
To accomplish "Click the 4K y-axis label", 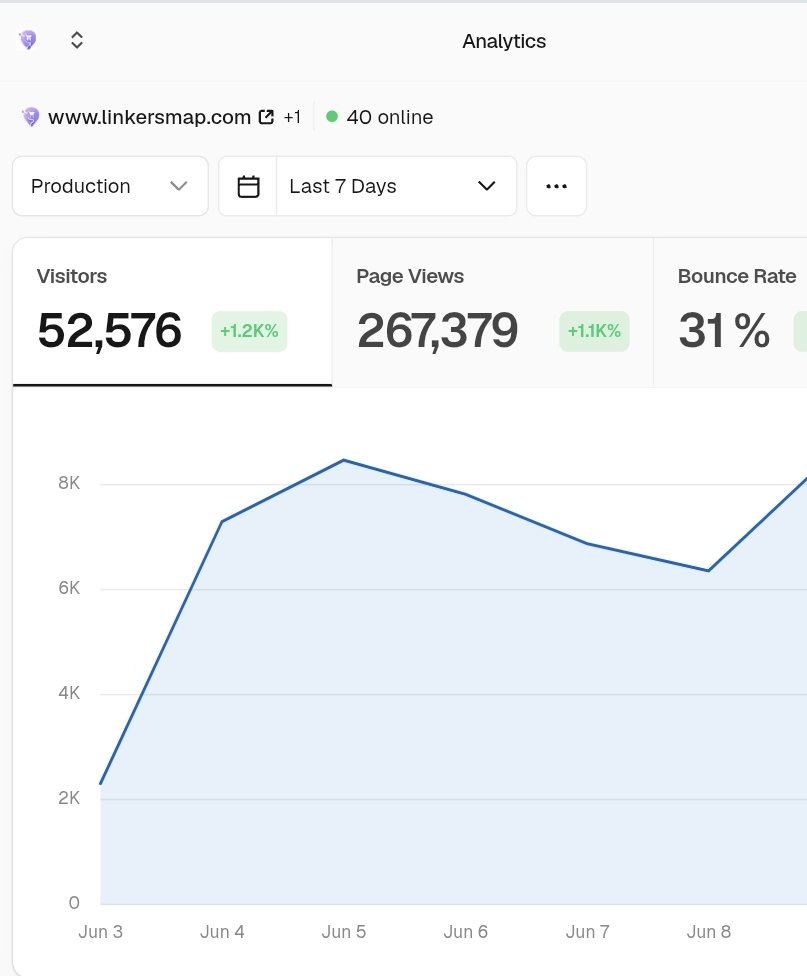I will (69, 693).
